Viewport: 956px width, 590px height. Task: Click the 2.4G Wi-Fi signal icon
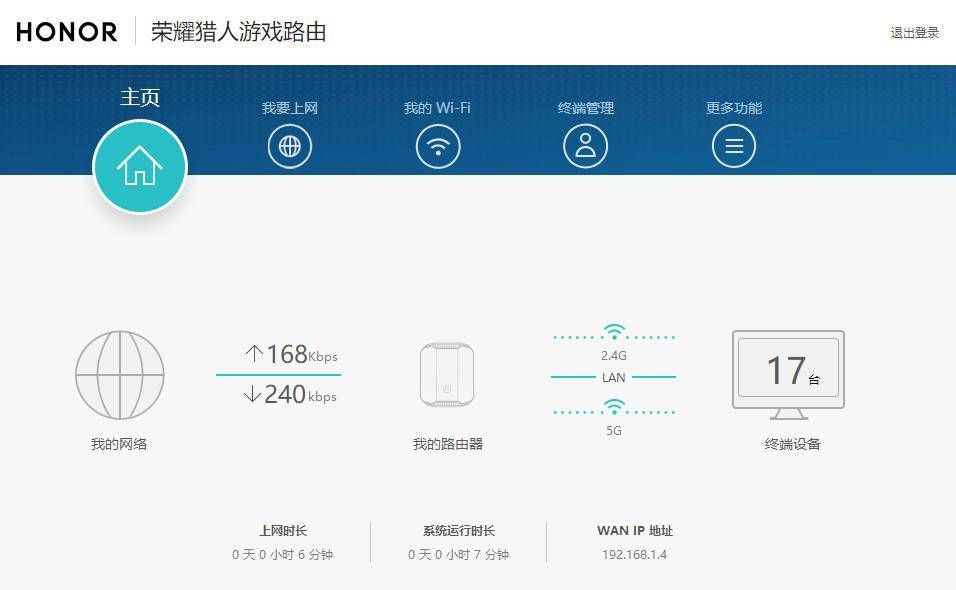pyautogui.click(x=614, y=332)
